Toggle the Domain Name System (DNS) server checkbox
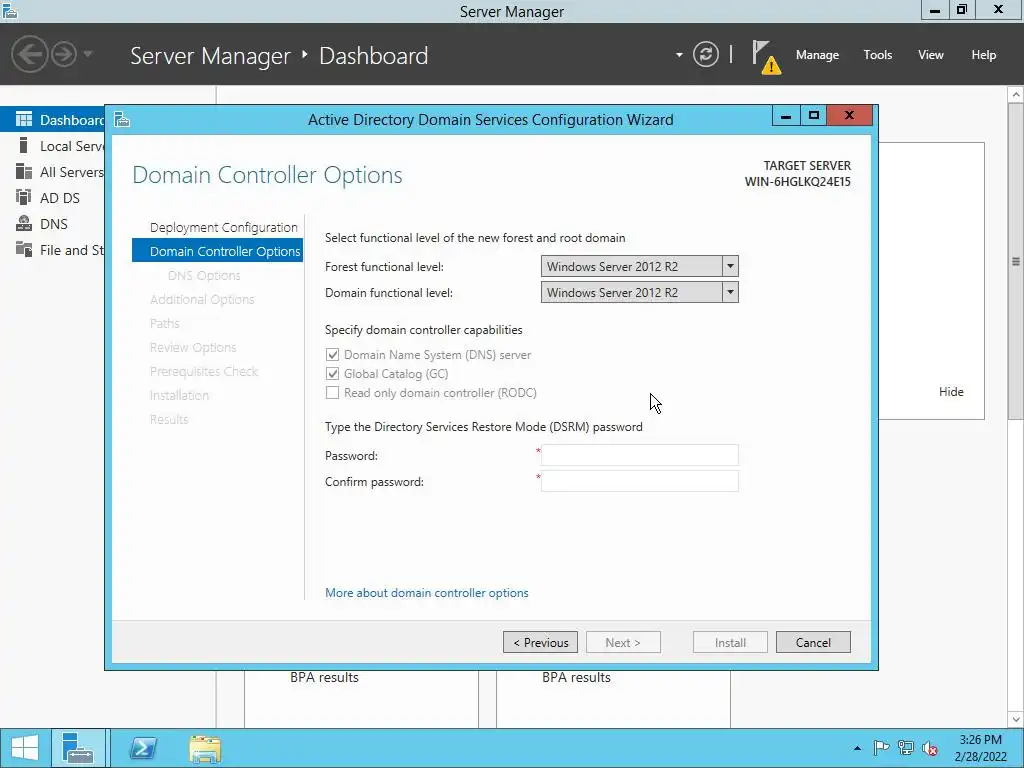 [x=332, y=355]
